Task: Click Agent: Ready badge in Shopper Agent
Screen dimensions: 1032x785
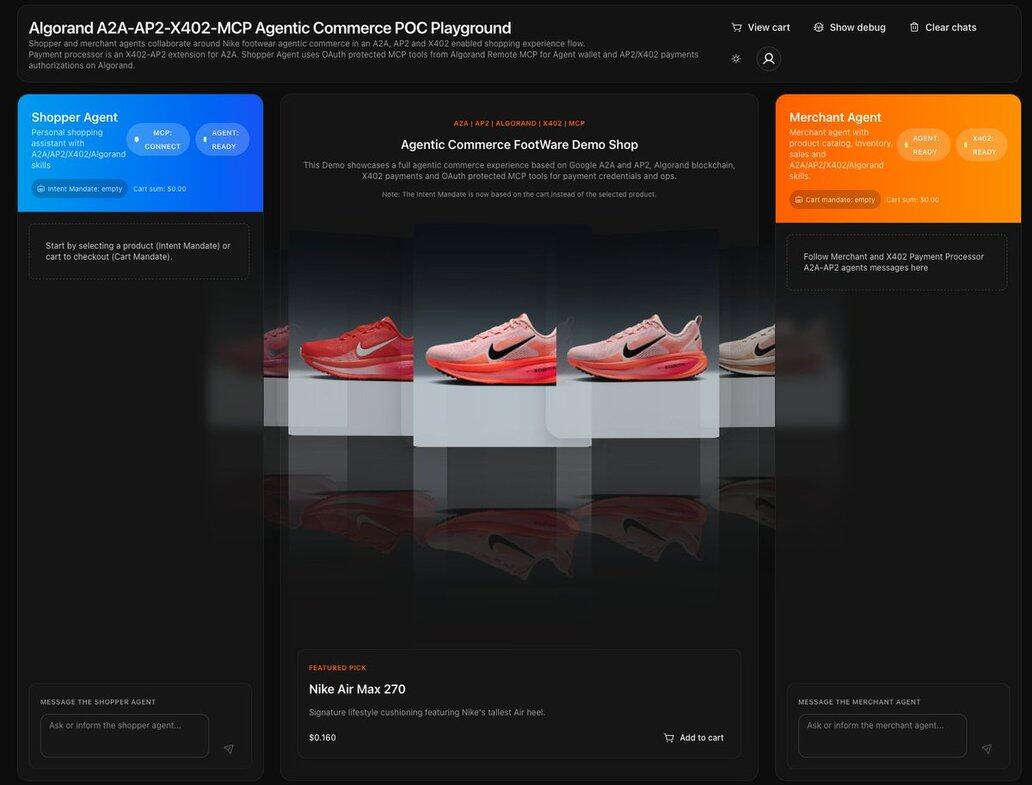Action: [223, 140]
